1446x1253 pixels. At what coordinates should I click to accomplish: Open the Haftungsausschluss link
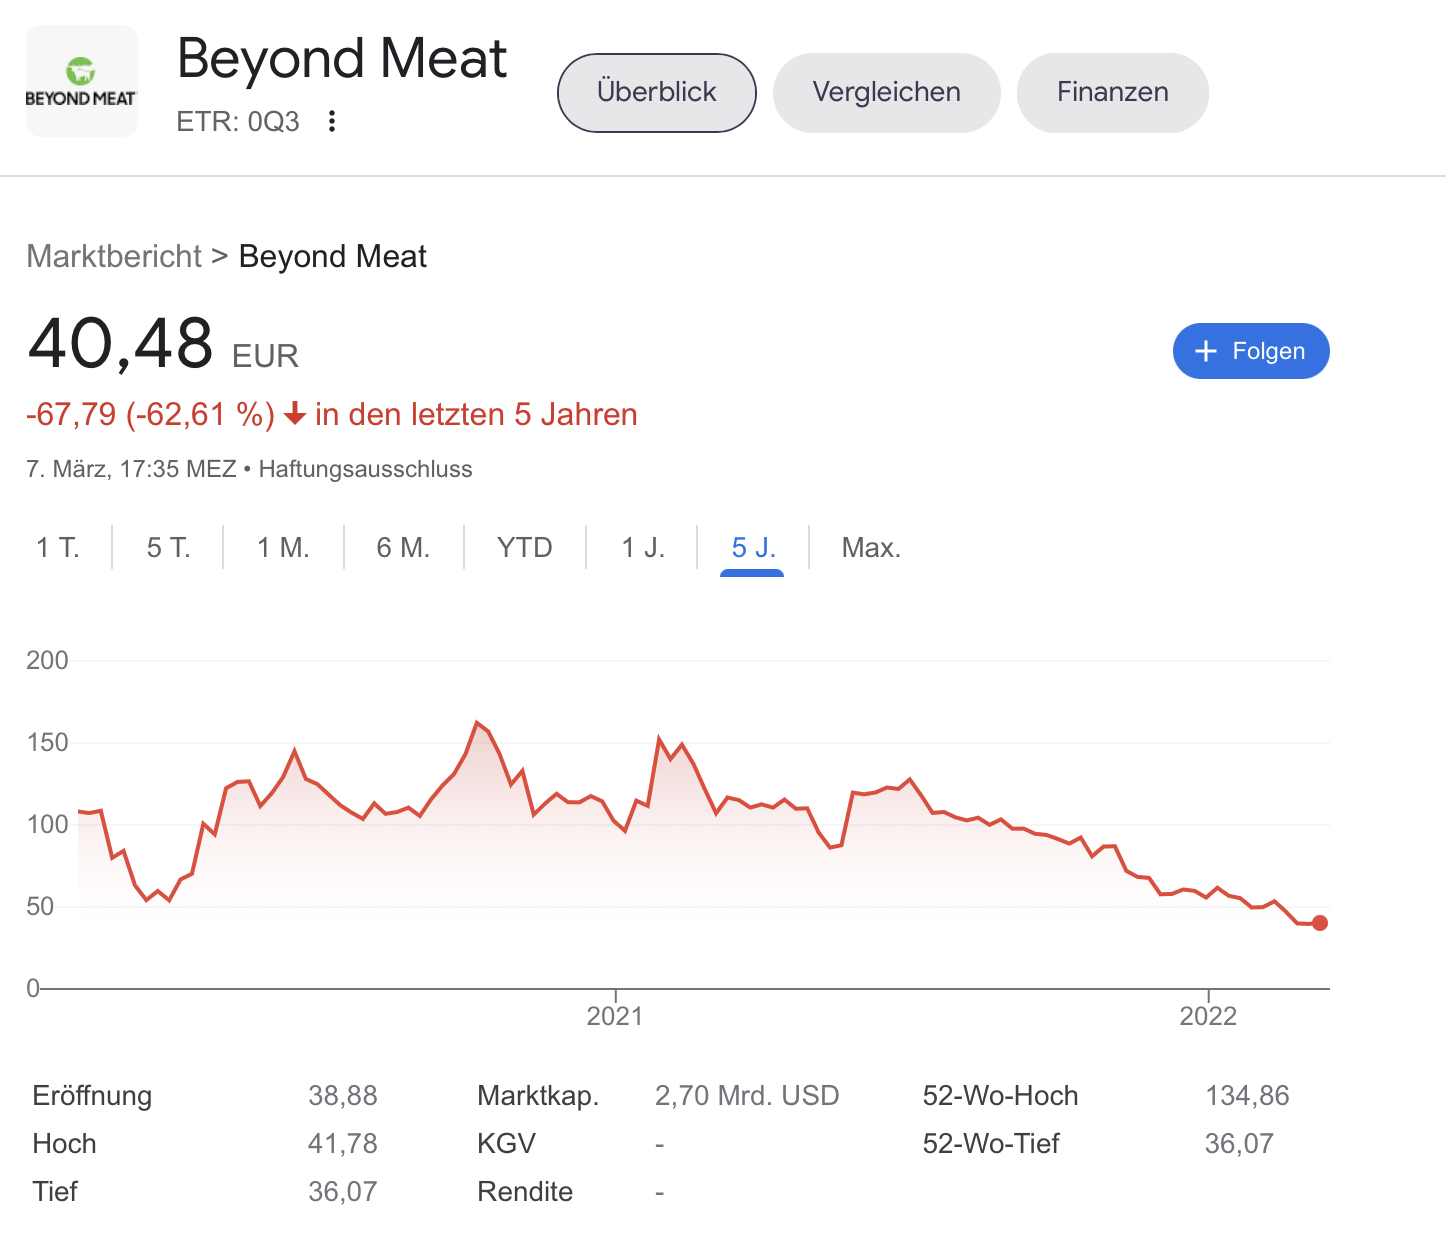pyautogui.click(x=365, y=469)
